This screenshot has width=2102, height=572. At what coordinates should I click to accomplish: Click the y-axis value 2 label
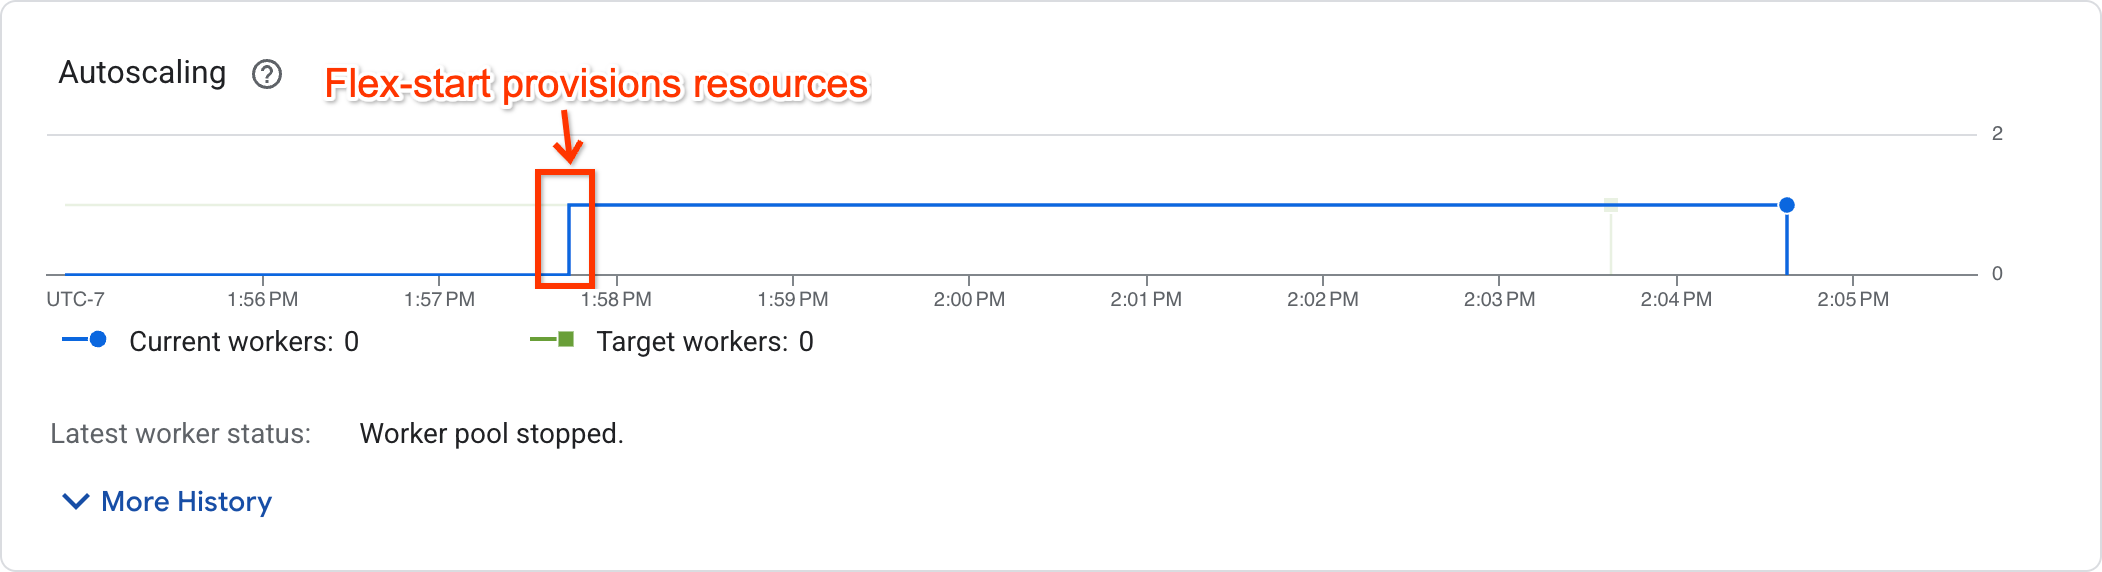pos(1997,134)
